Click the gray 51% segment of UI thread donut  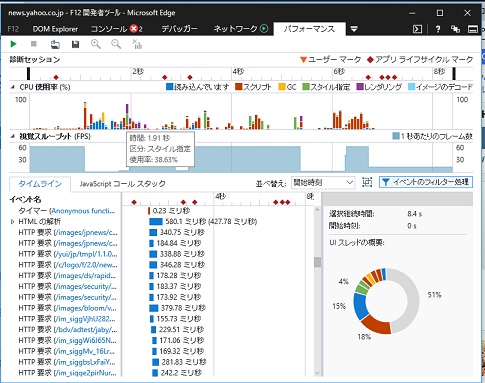[412, 300]
